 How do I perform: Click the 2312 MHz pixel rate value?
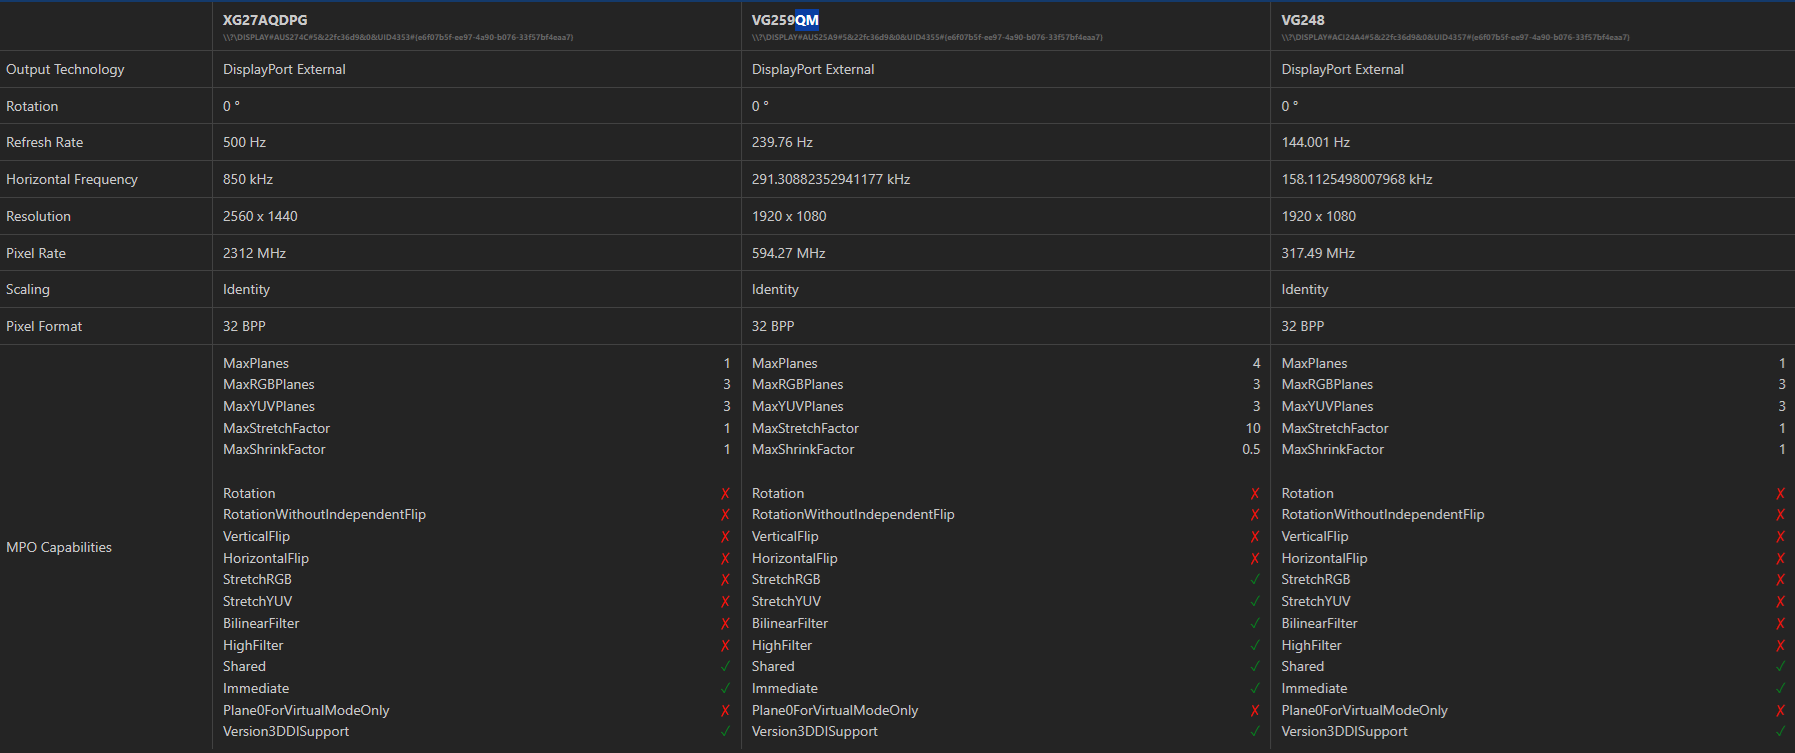coord(254,254)
